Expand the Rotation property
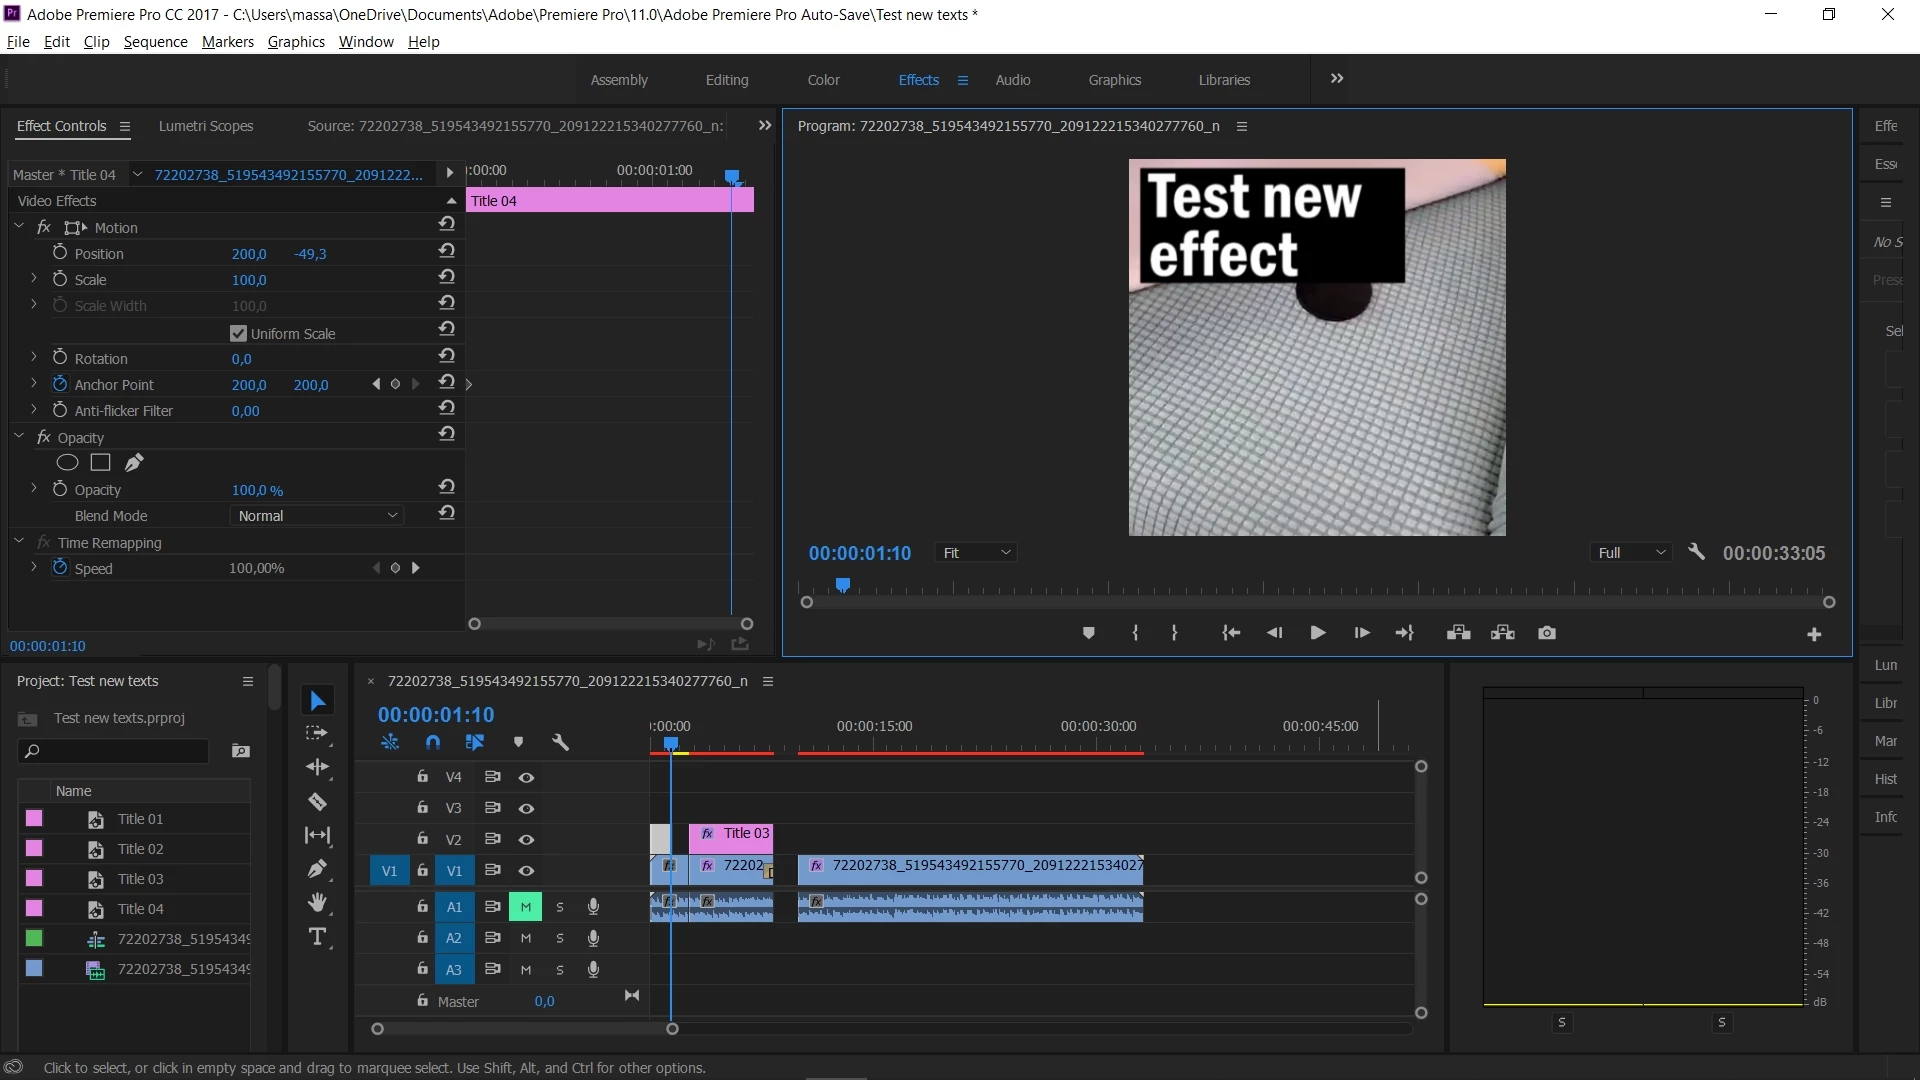The height and width of the screenshot is (1080, 1920). [33, 358]
